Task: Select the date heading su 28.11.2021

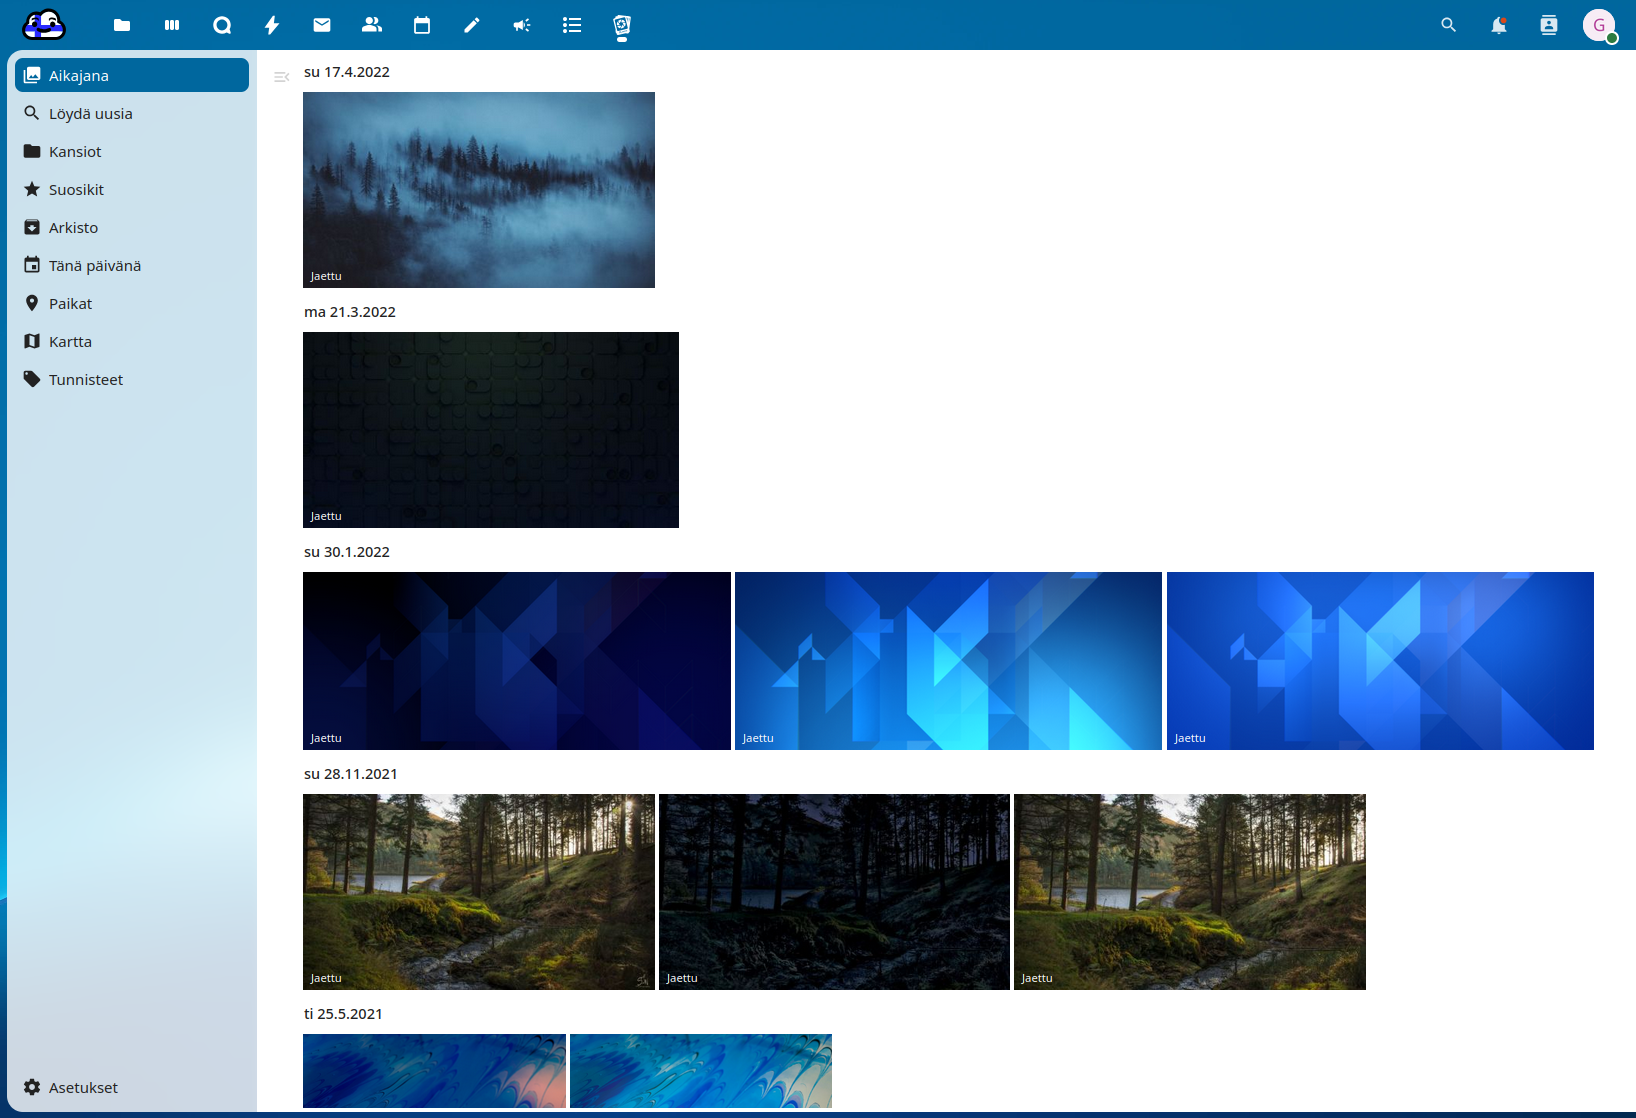Action: pyautogui.click(x=351, y=774)
